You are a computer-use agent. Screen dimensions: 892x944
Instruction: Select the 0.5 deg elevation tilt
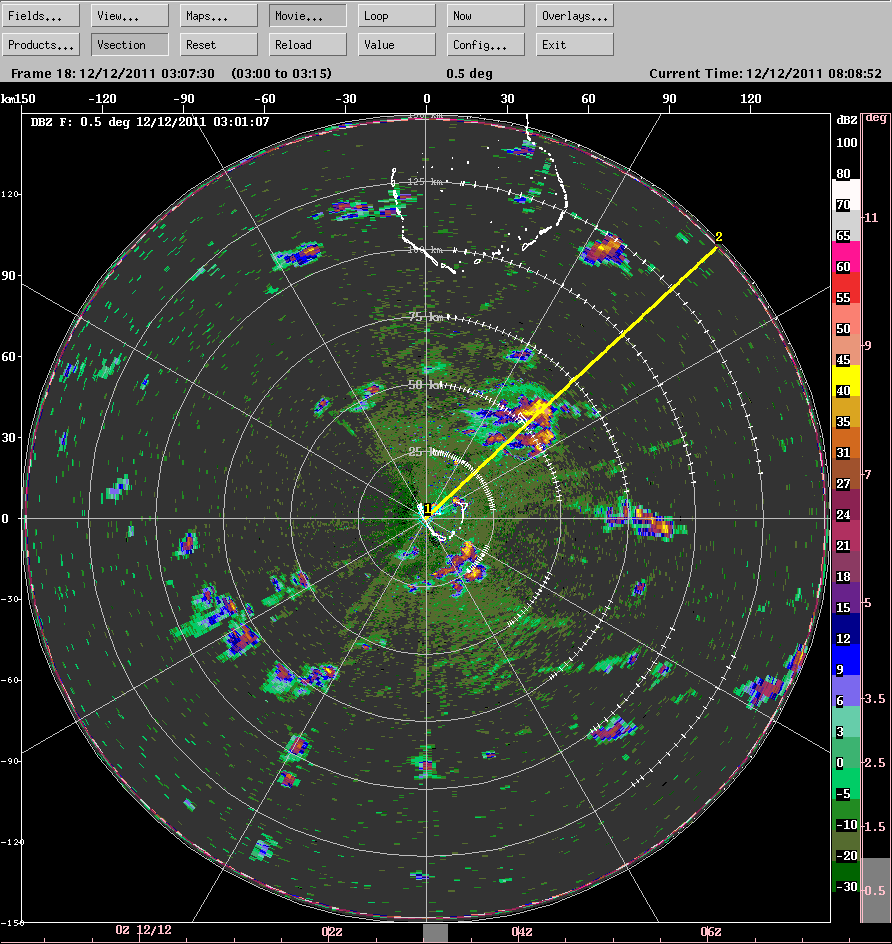tap(875, 890)
